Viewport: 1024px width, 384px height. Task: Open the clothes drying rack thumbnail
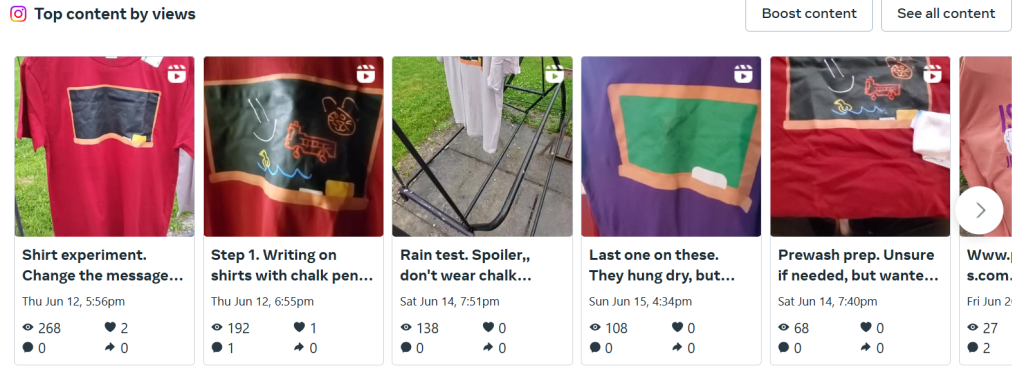[x=483, y=146]
